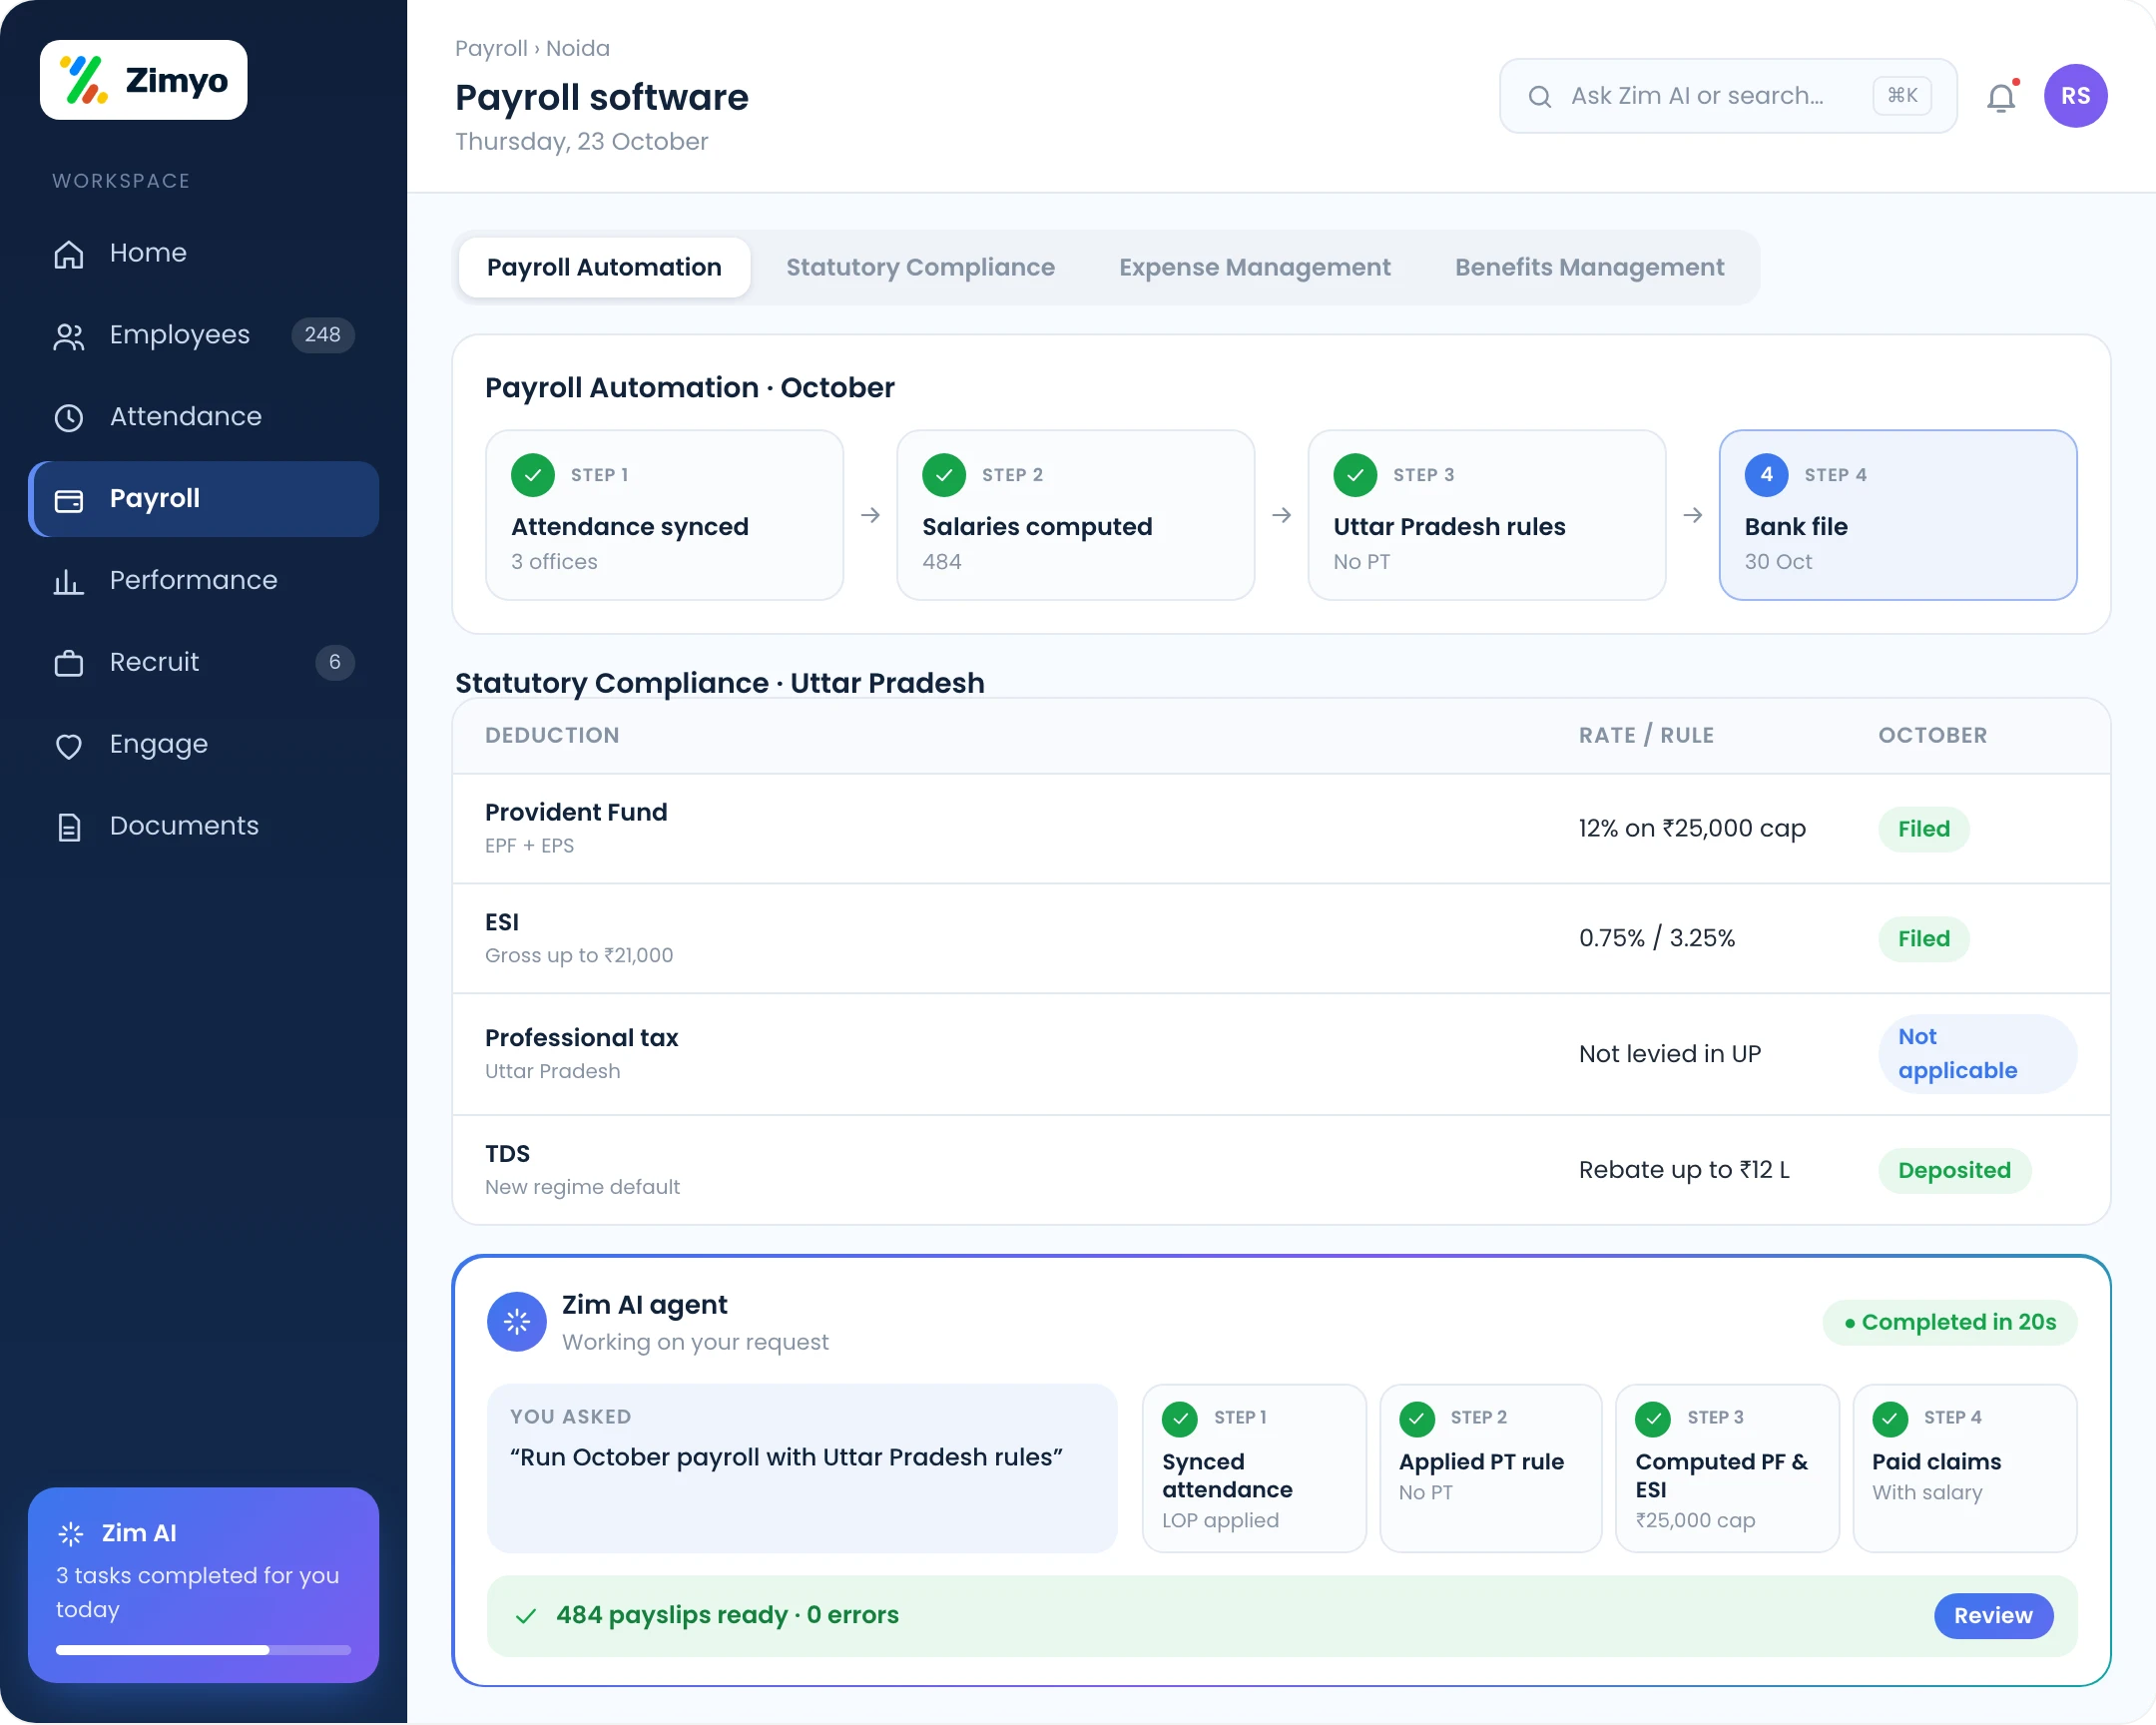This screenshot has width=2156, height=1725.
Task: Click the Step 2 Salaries computed checkmark
Action: 944,475
